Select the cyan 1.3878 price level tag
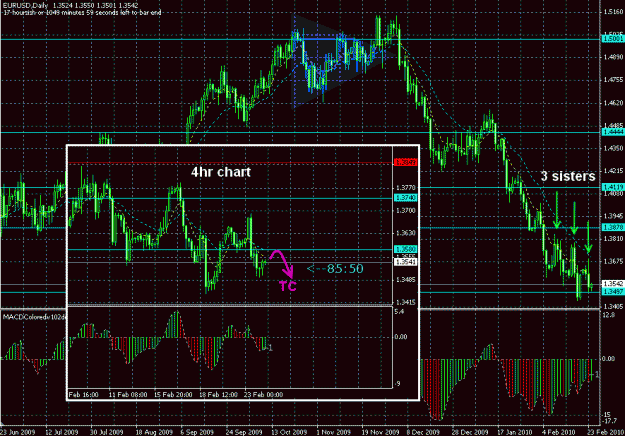Image resolution: width=625 pixels, height=436 pixels. coord(613,228)
